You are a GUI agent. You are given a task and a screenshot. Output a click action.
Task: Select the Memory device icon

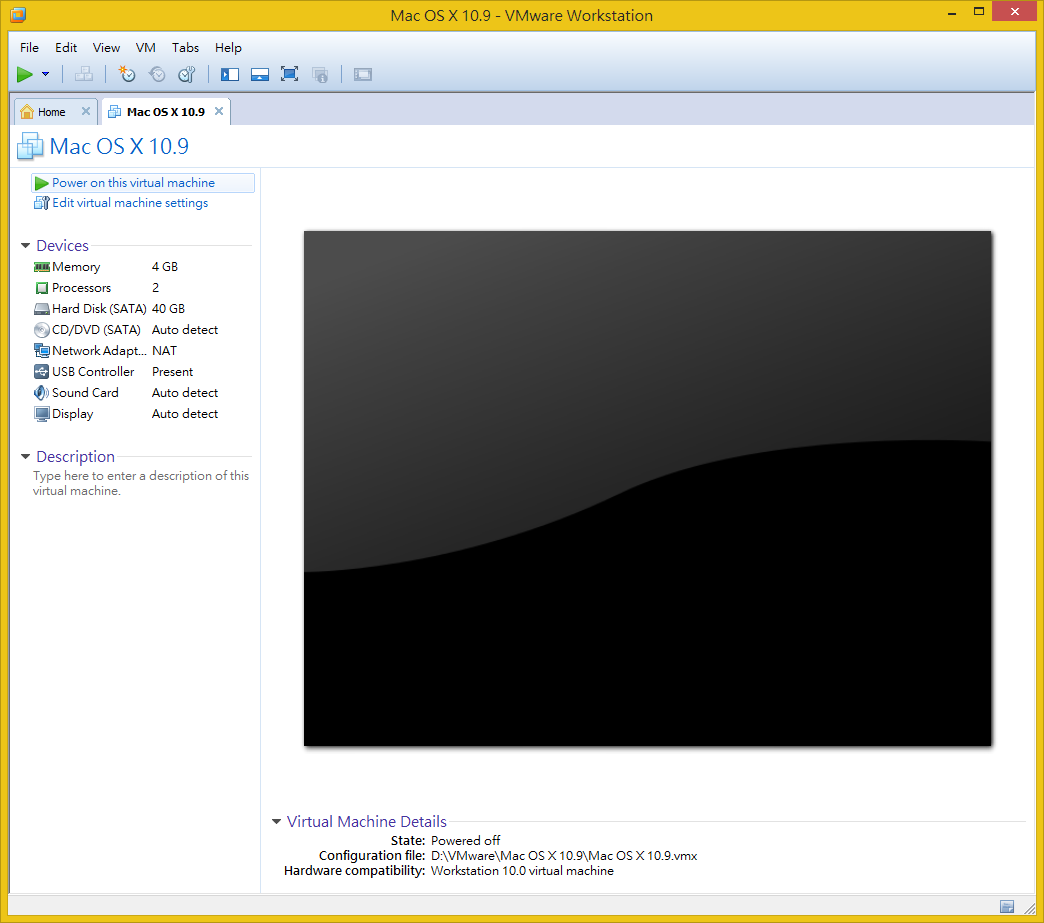click(41, 267)
